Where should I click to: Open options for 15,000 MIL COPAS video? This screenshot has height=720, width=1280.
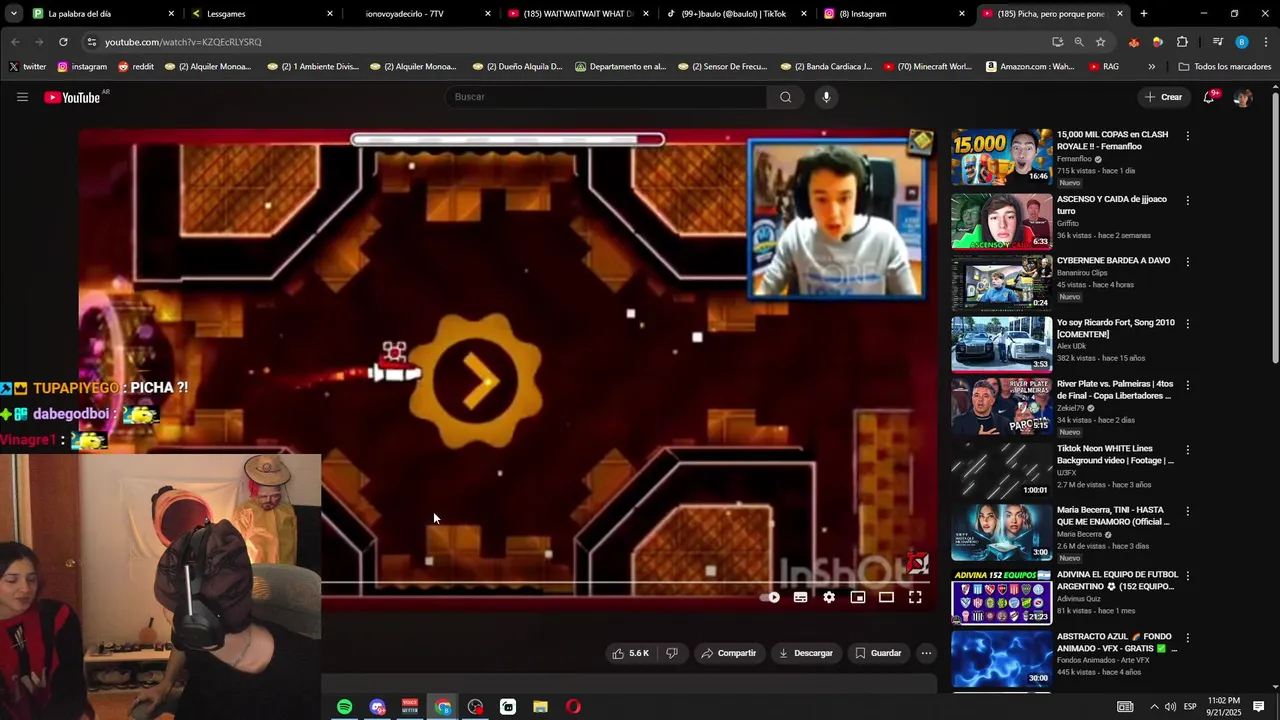[x=1188, y=136]
